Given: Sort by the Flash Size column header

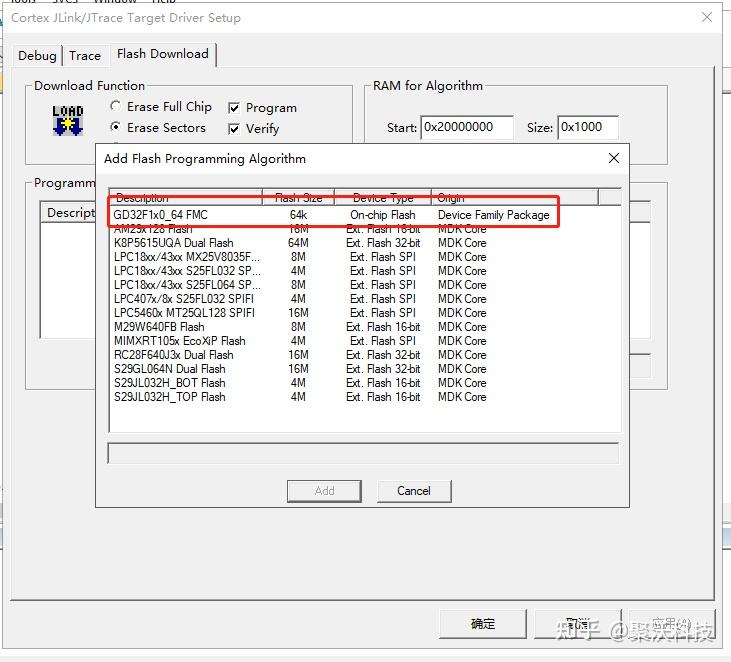Looking at the screenshot, I should [298, 198].
